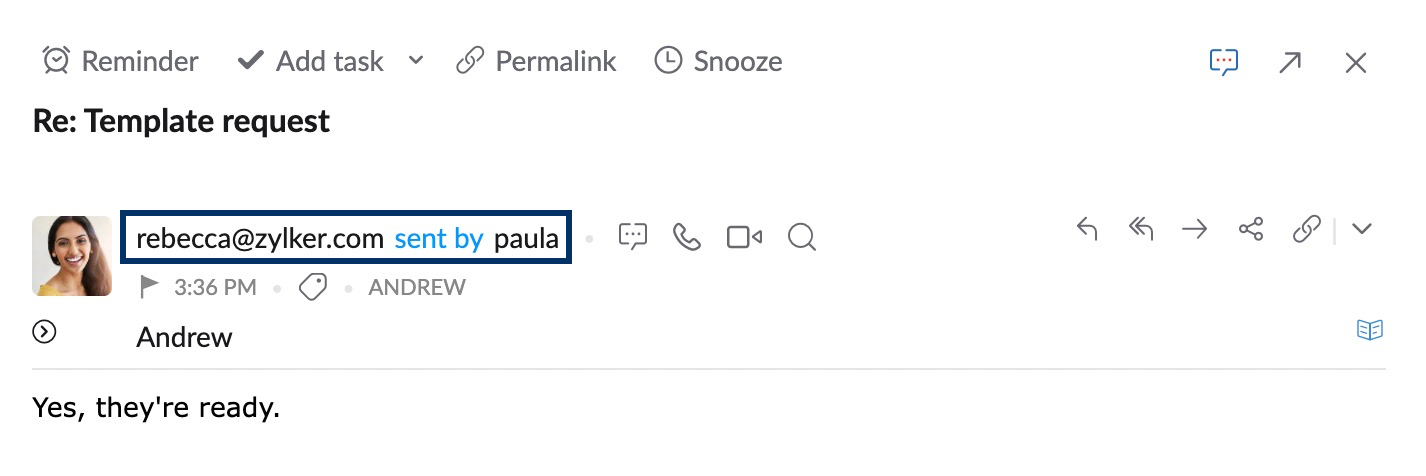The image size is (1426, 476).
Task: Search emails from this sender
Action: 801,237
